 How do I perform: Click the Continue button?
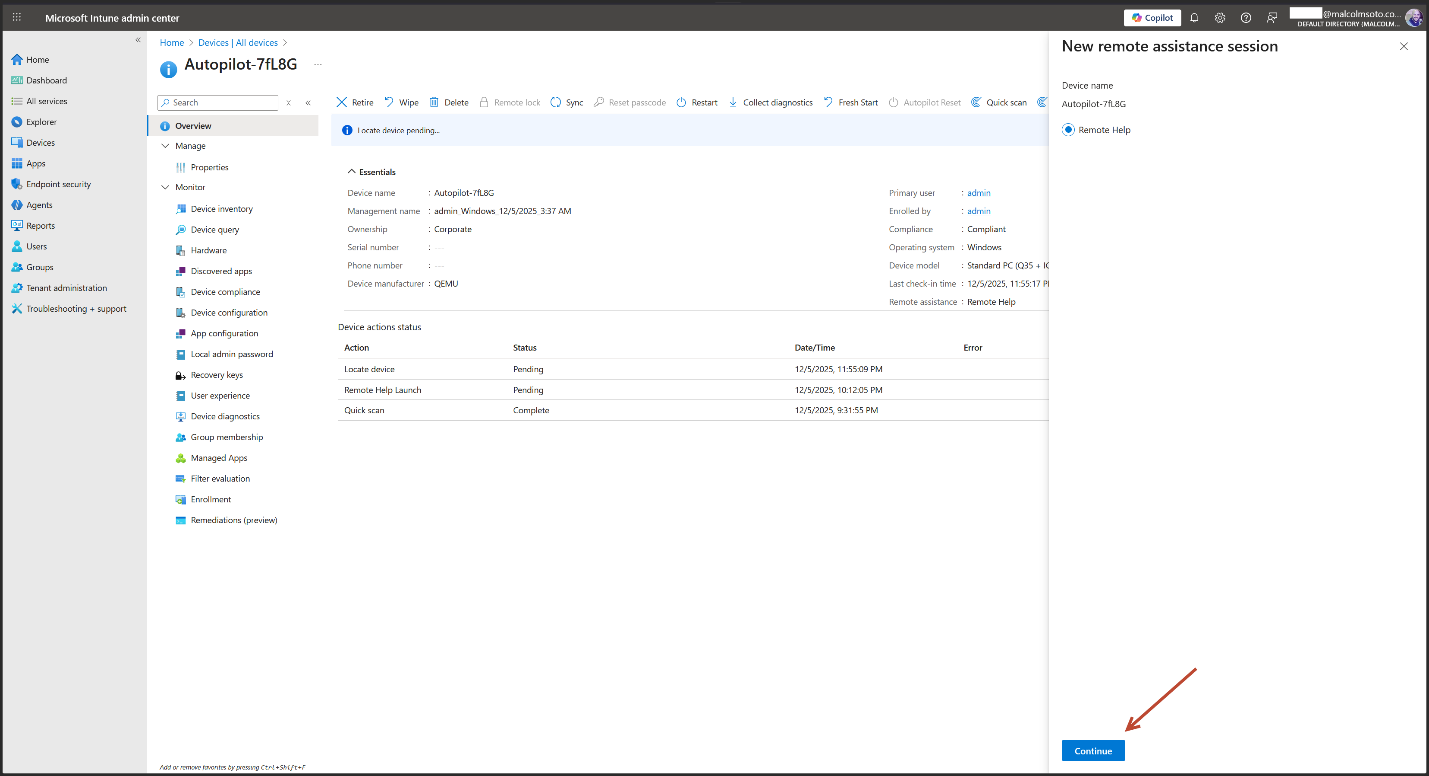point(1093,751)
